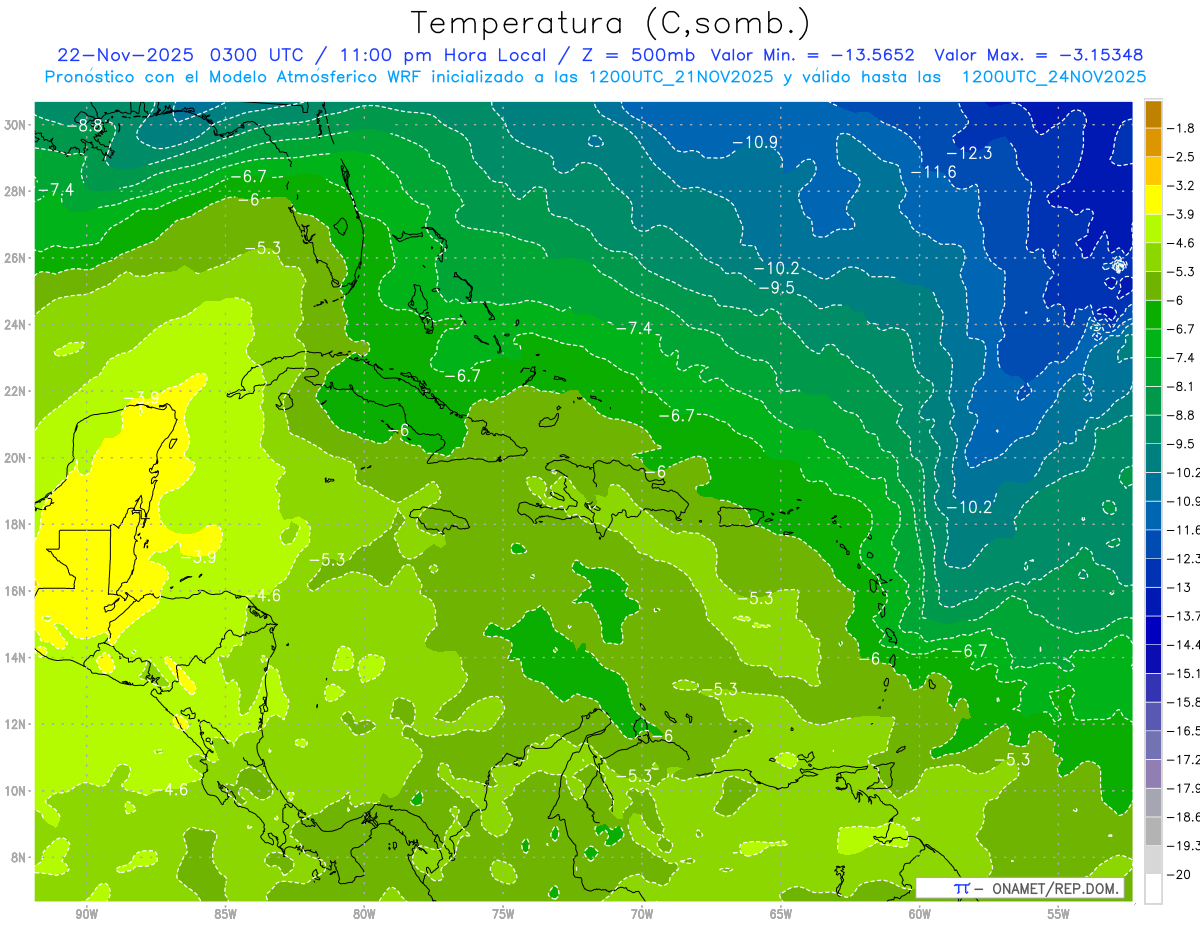Select the dark blue legend swatch between -13.7 and -14.4
Screen dimensions: 1200x927
[1153, 630]
